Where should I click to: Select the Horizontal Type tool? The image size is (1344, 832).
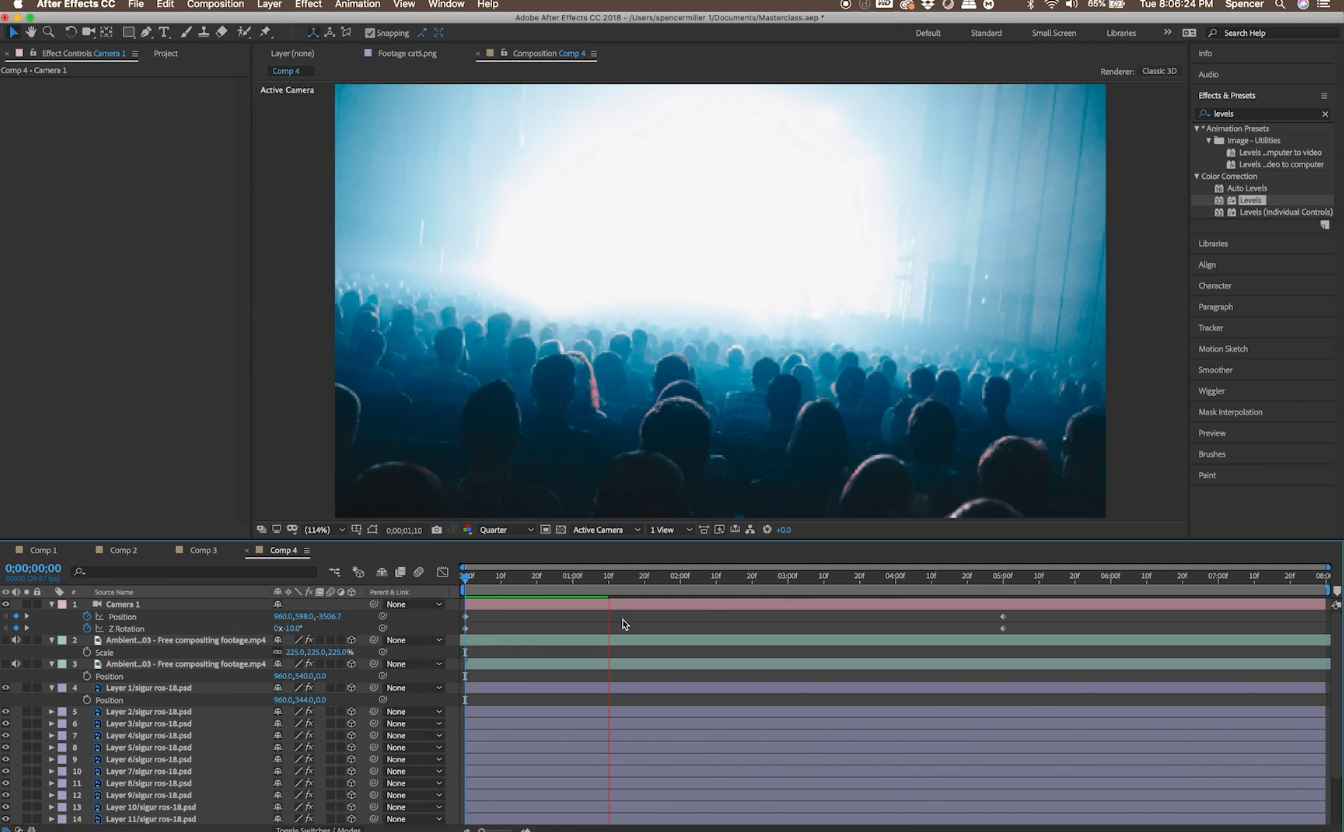click(164, 33)
